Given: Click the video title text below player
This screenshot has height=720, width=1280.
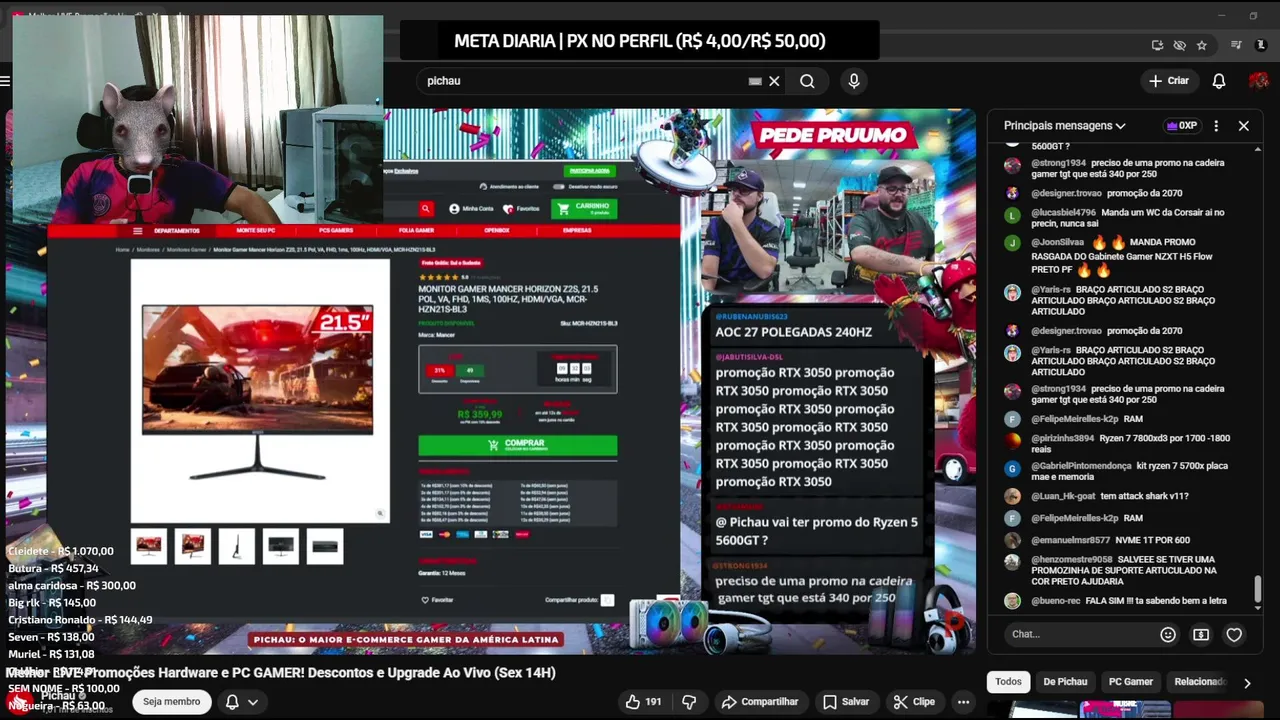Looking at the screenshot, I should (280, 673).
